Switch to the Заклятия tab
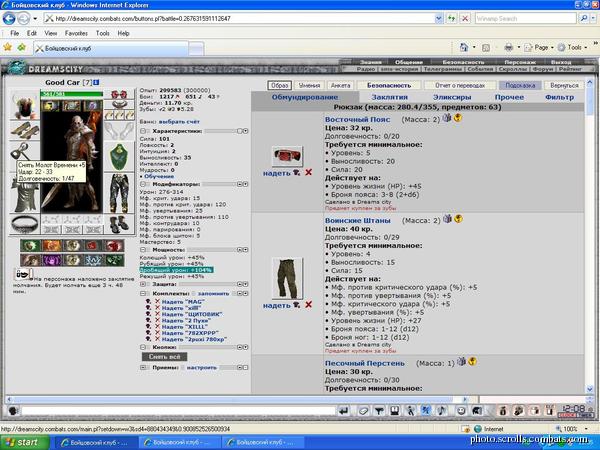 390,97
